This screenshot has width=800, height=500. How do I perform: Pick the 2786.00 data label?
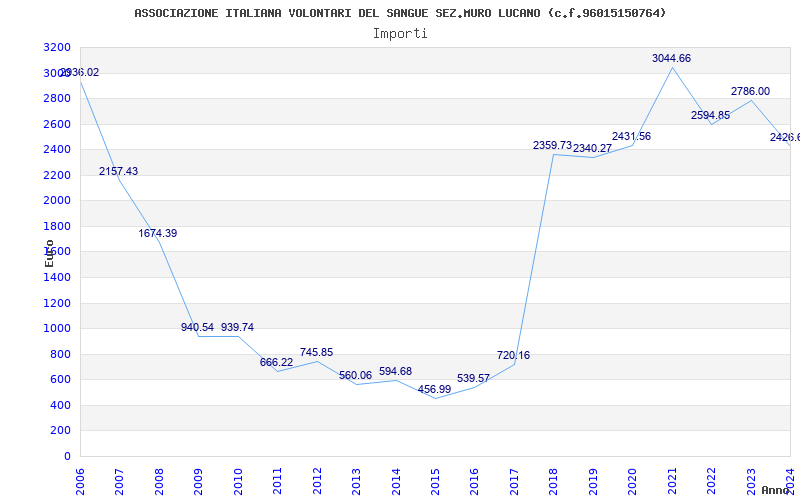751,91
